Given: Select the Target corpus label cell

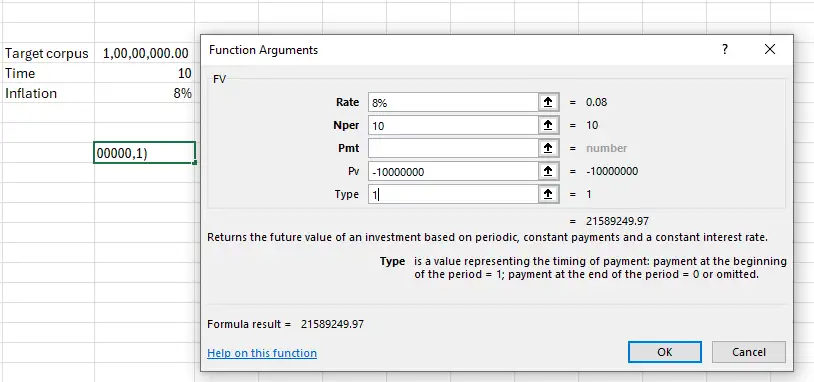Looking at the screenshot, I should click(x=48, y=53).
